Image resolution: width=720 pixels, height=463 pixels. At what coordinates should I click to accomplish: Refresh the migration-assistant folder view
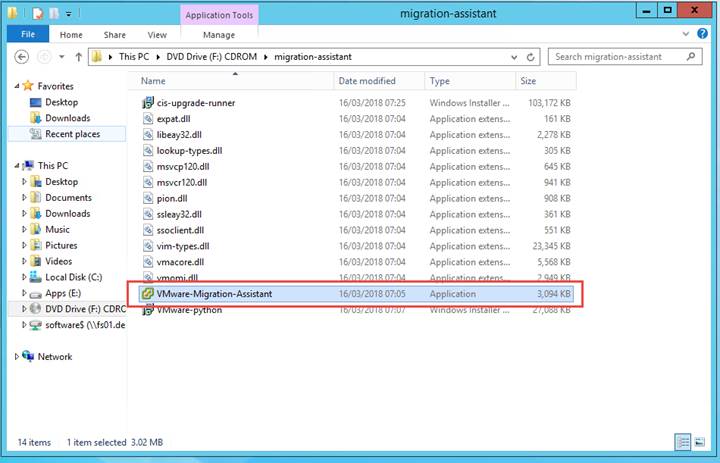coord(531,57)
